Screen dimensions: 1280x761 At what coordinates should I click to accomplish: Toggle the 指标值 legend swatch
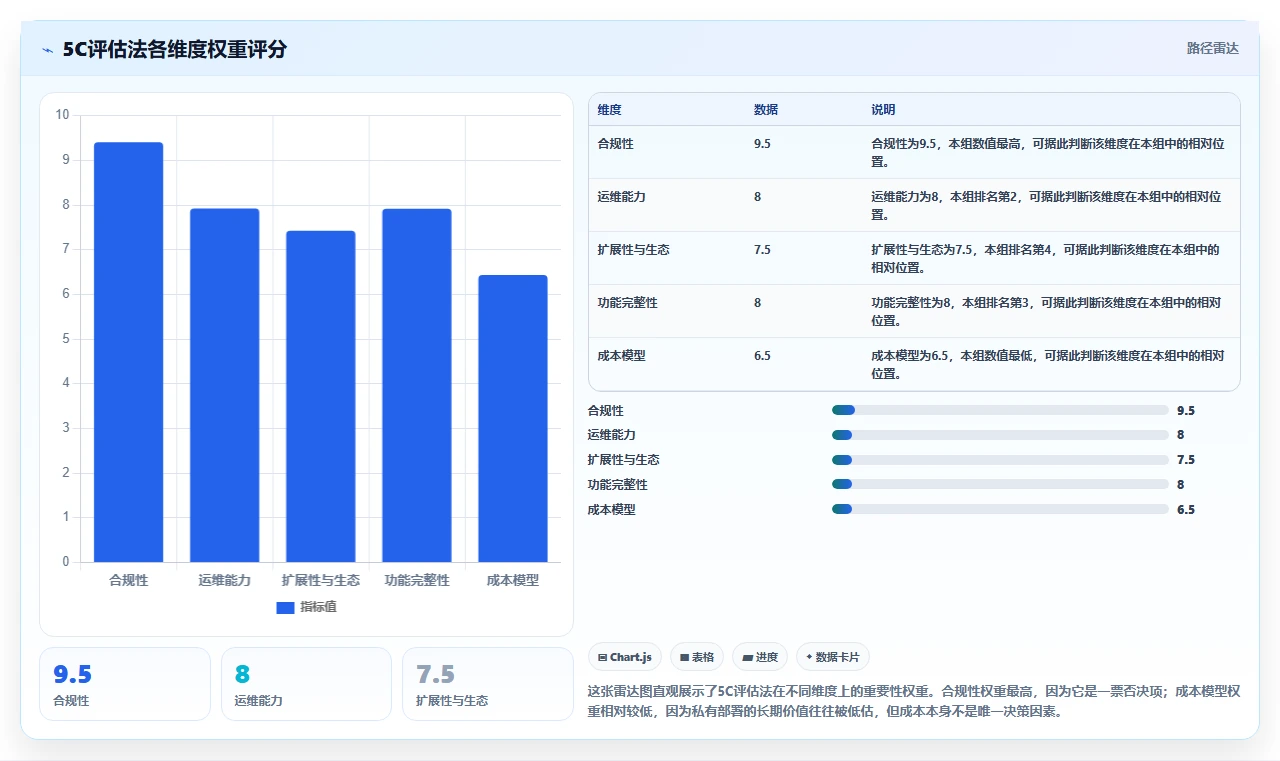(x=285, y=607)
